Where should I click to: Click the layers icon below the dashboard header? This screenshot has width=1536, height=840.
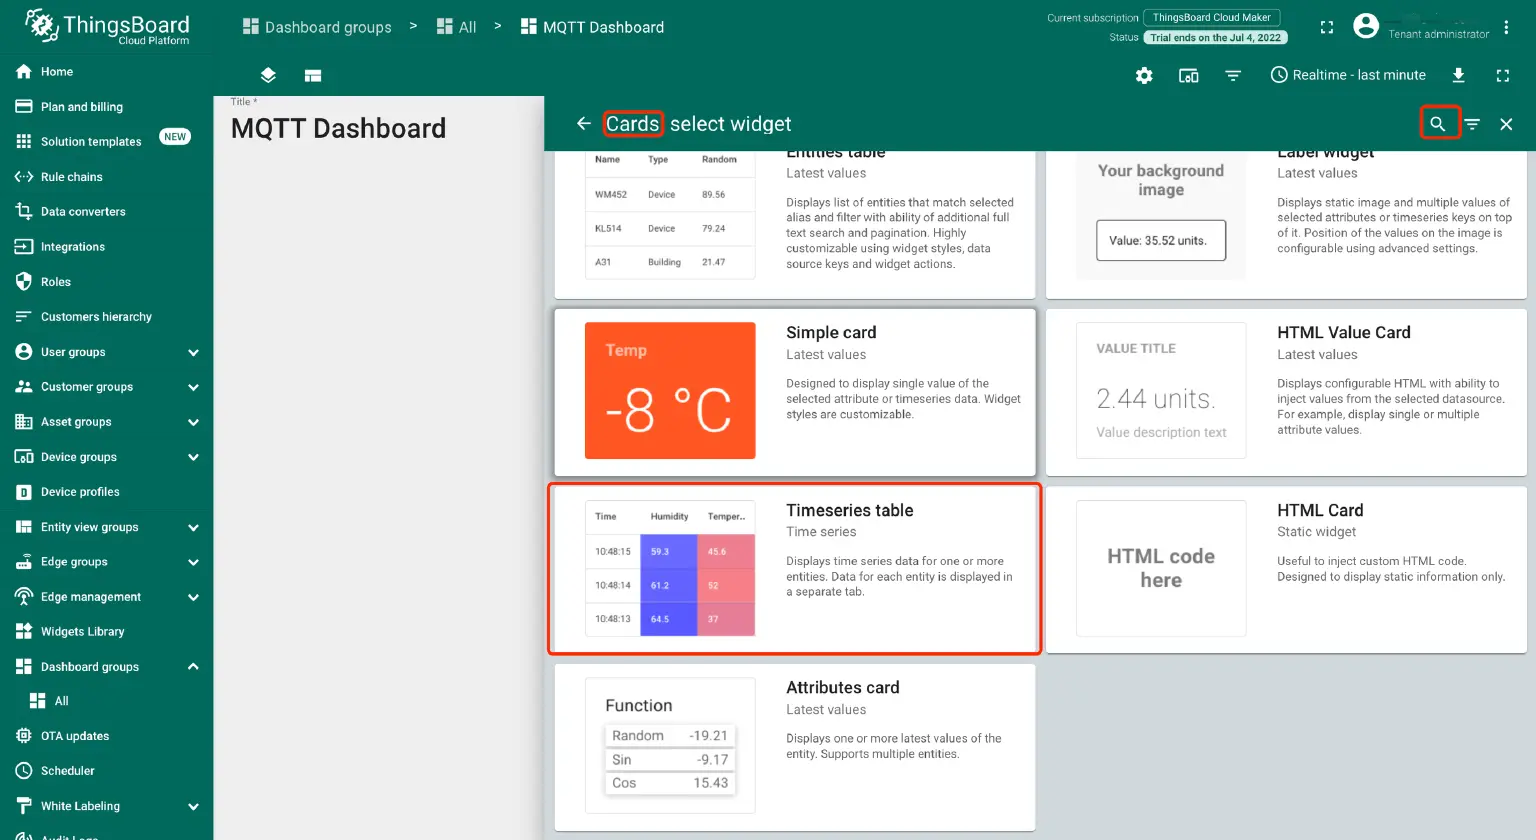click(267, 75)
